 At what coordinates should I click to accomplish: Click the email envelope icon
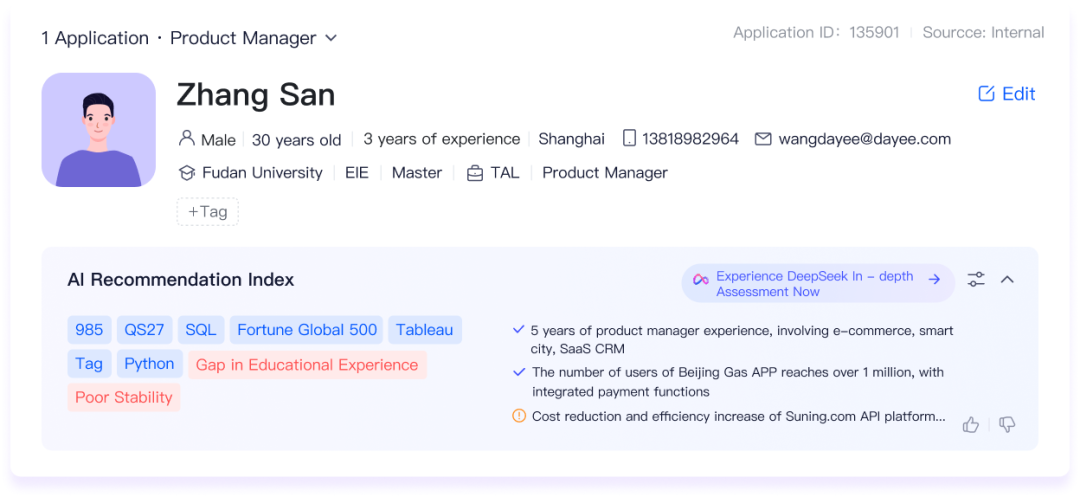pyautogui.click(x=763, y=139)
